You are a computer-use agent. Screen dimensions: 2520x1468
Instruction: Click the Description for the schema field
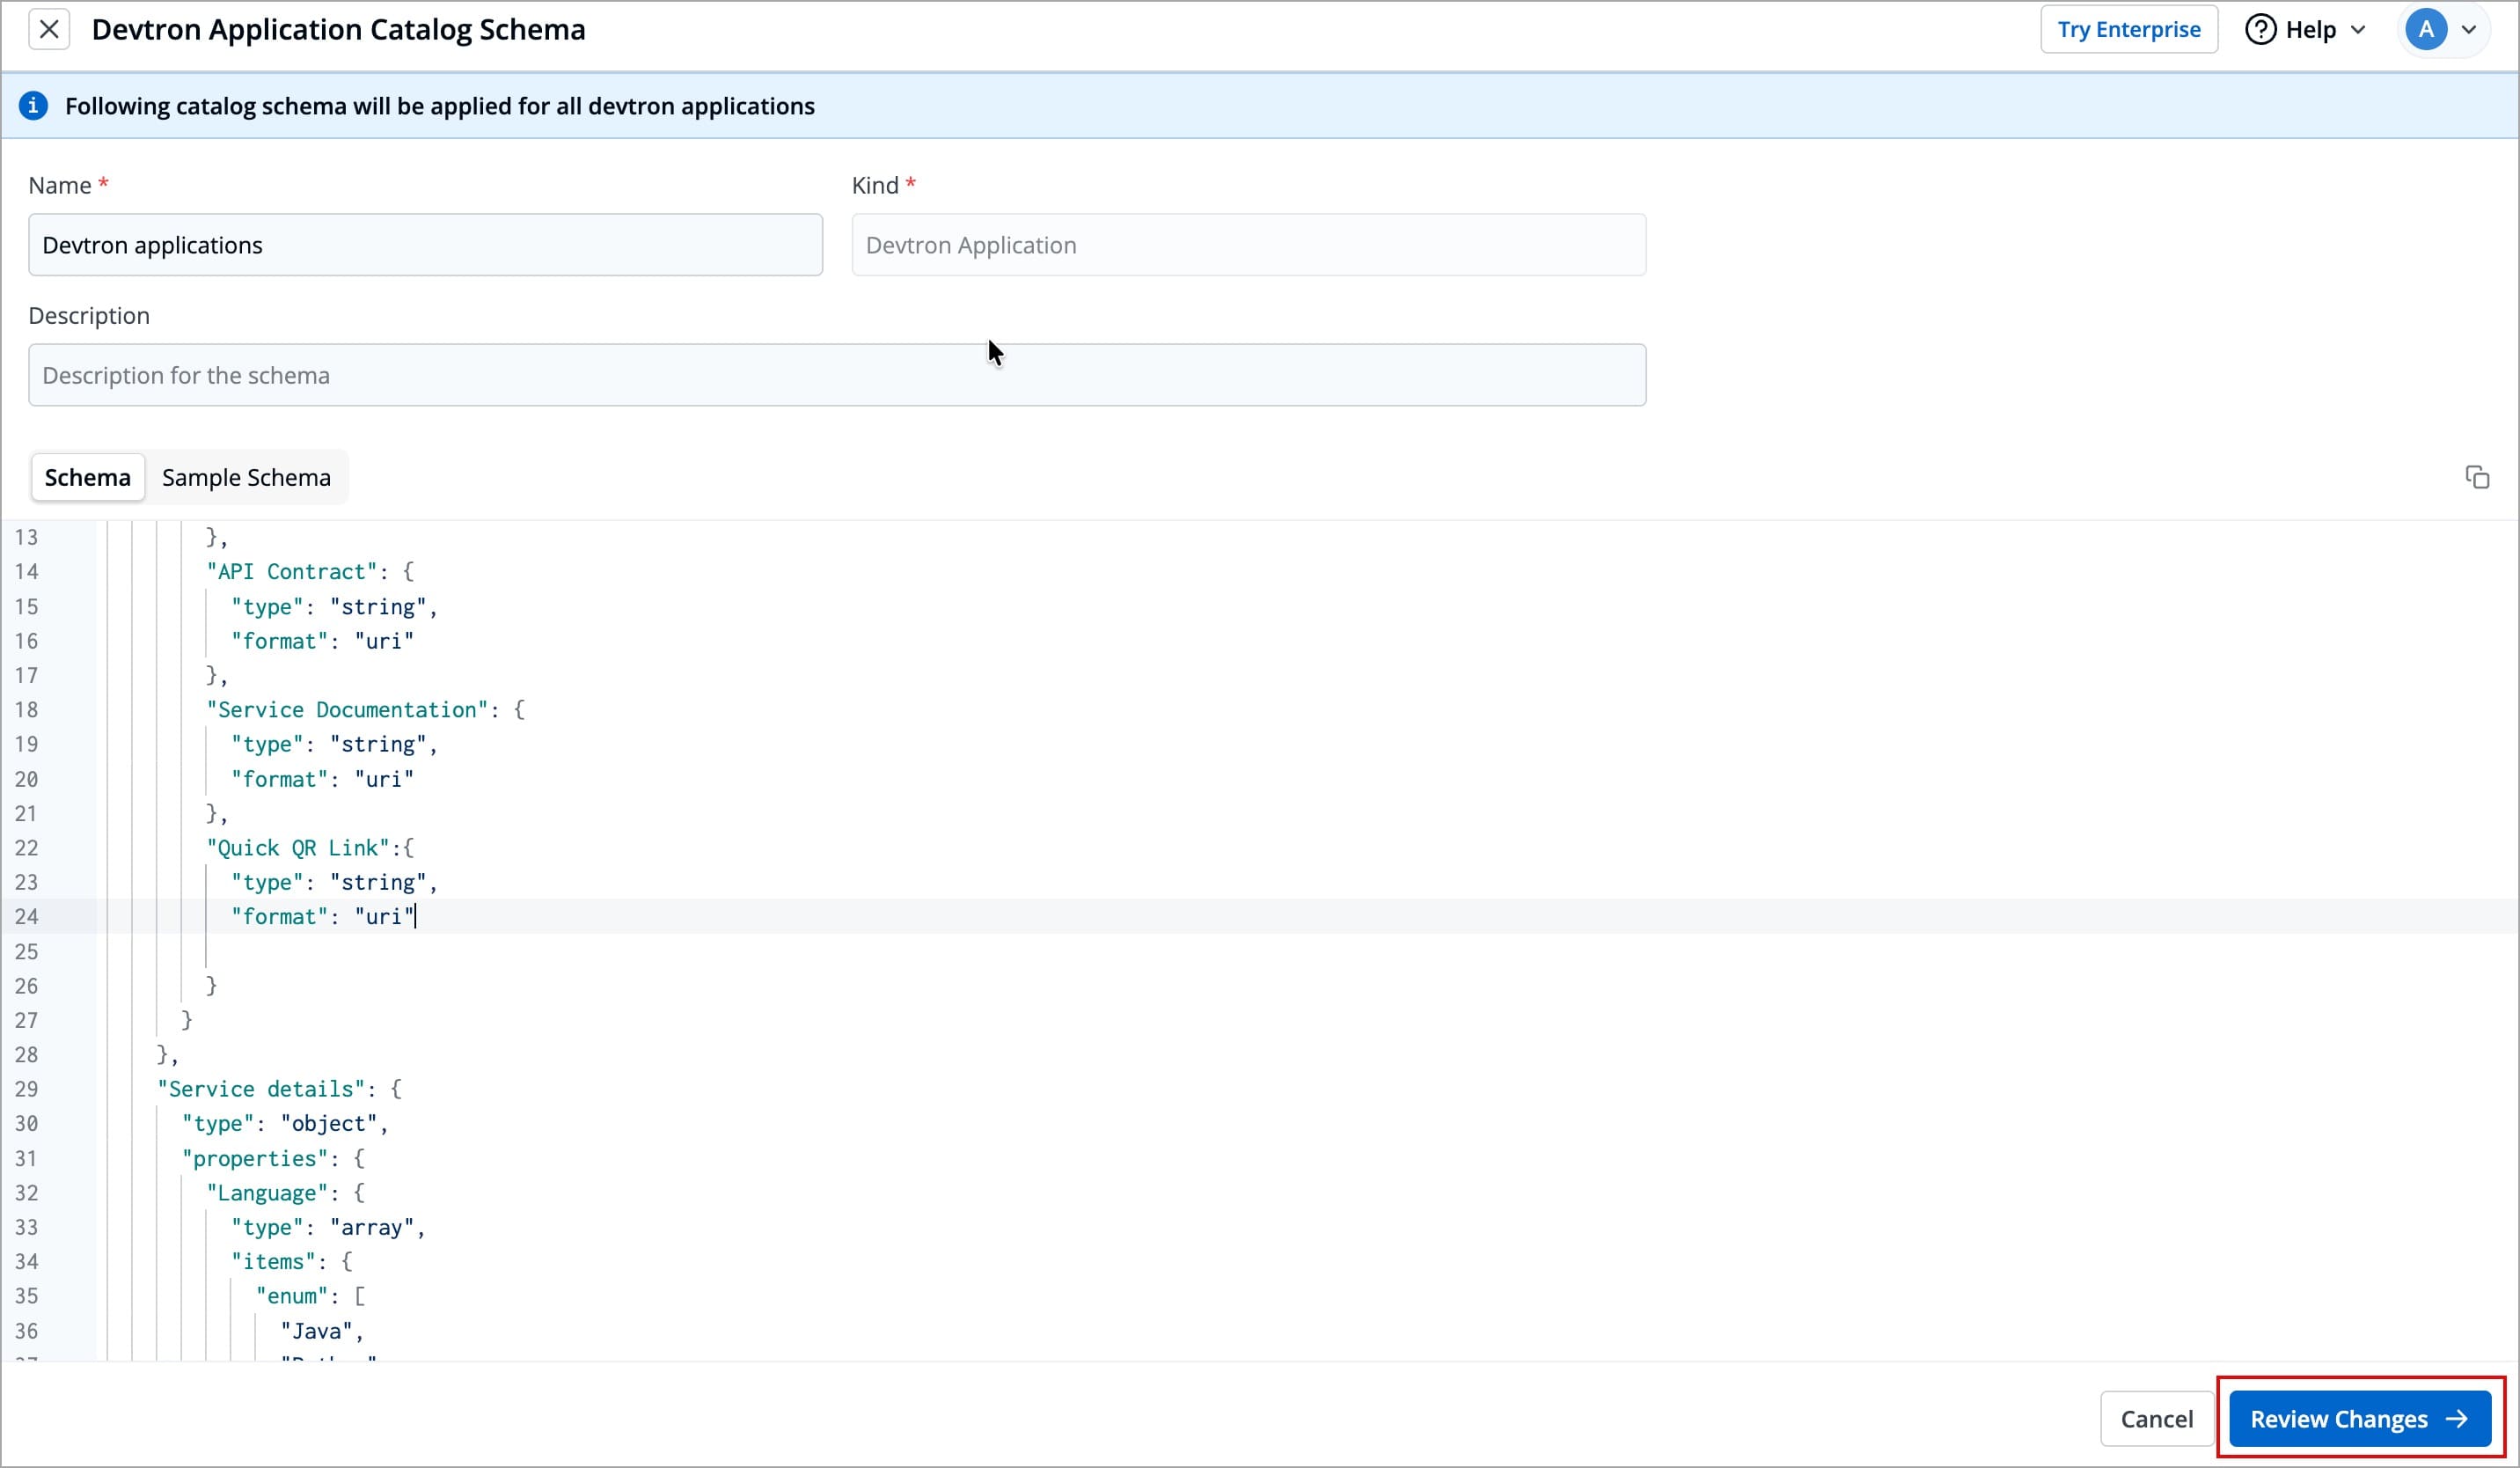(x=836, y=374)
